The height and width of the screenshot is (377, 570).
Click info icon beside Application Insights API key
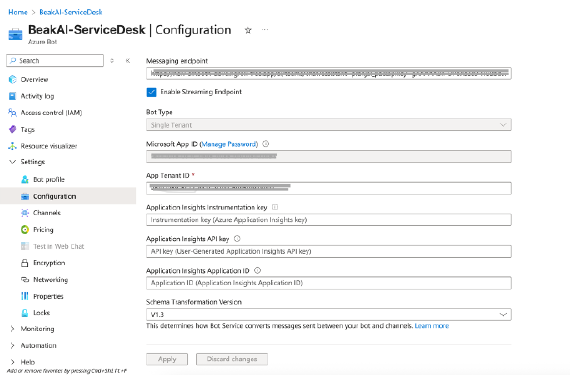pos(237,239)
